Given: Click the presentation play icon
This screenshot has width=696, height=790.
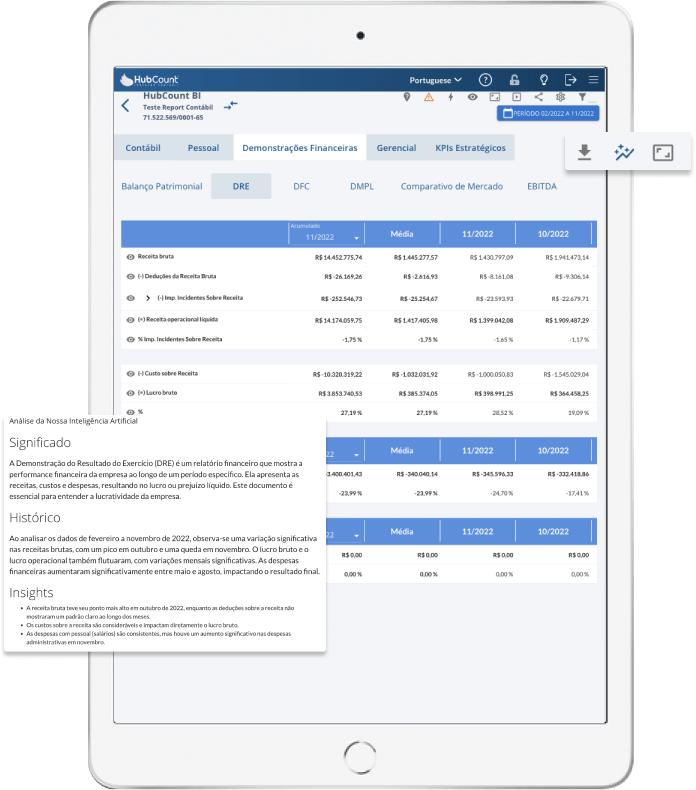Looking at the screenshot, I should tap(517, 97).
